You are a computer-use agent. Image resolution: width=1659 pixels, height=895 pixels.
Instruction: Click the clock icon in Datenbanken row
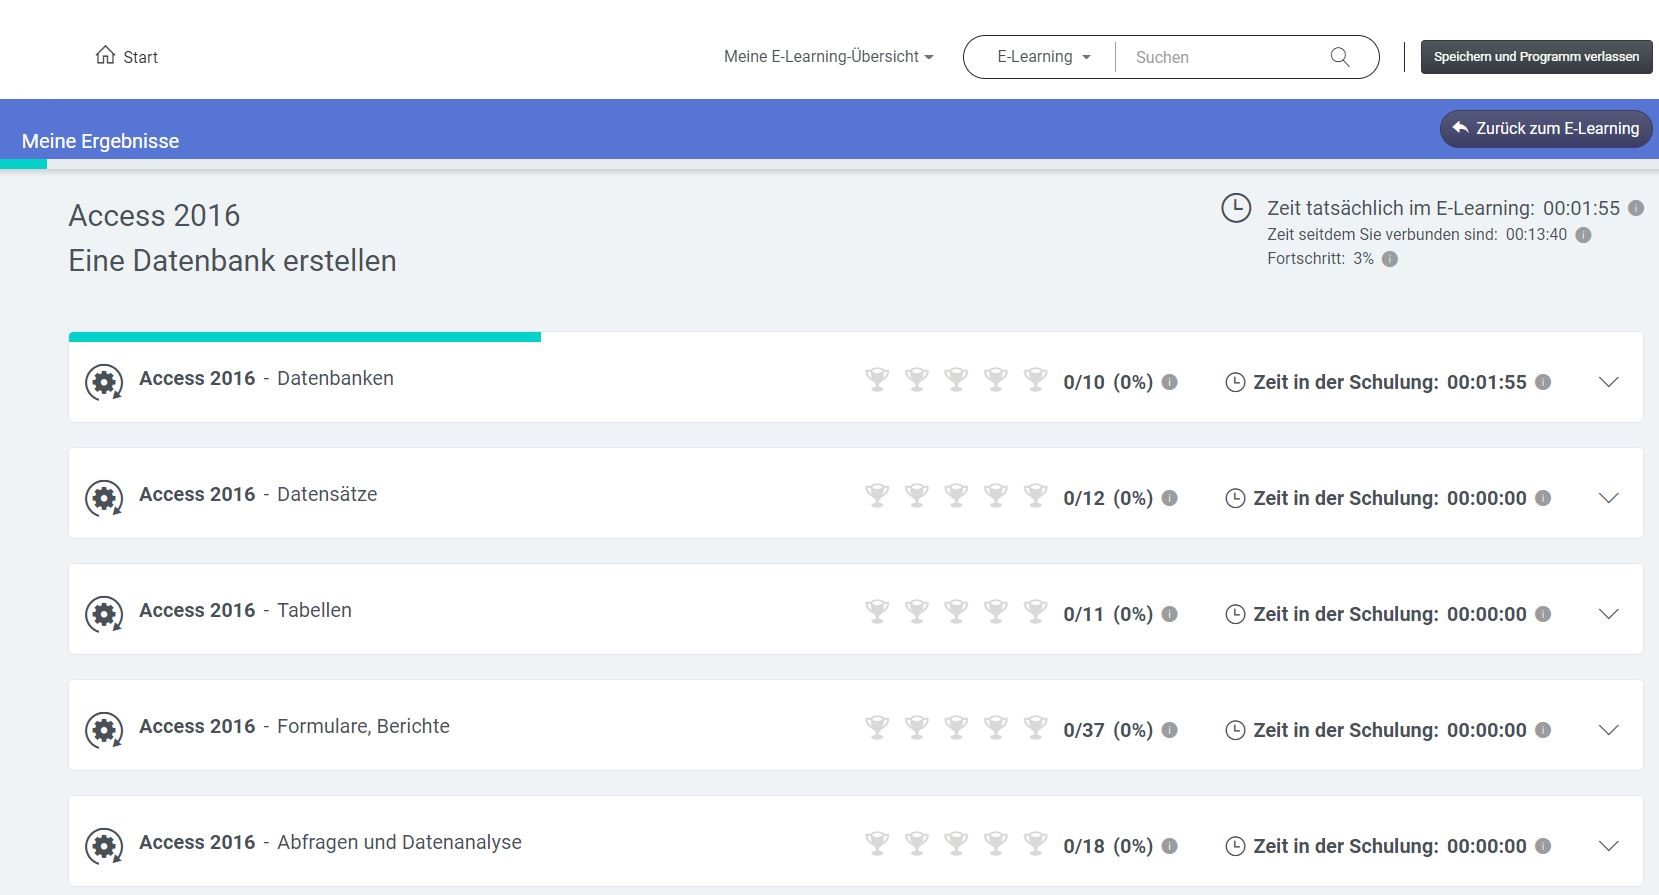point(1235,382)
